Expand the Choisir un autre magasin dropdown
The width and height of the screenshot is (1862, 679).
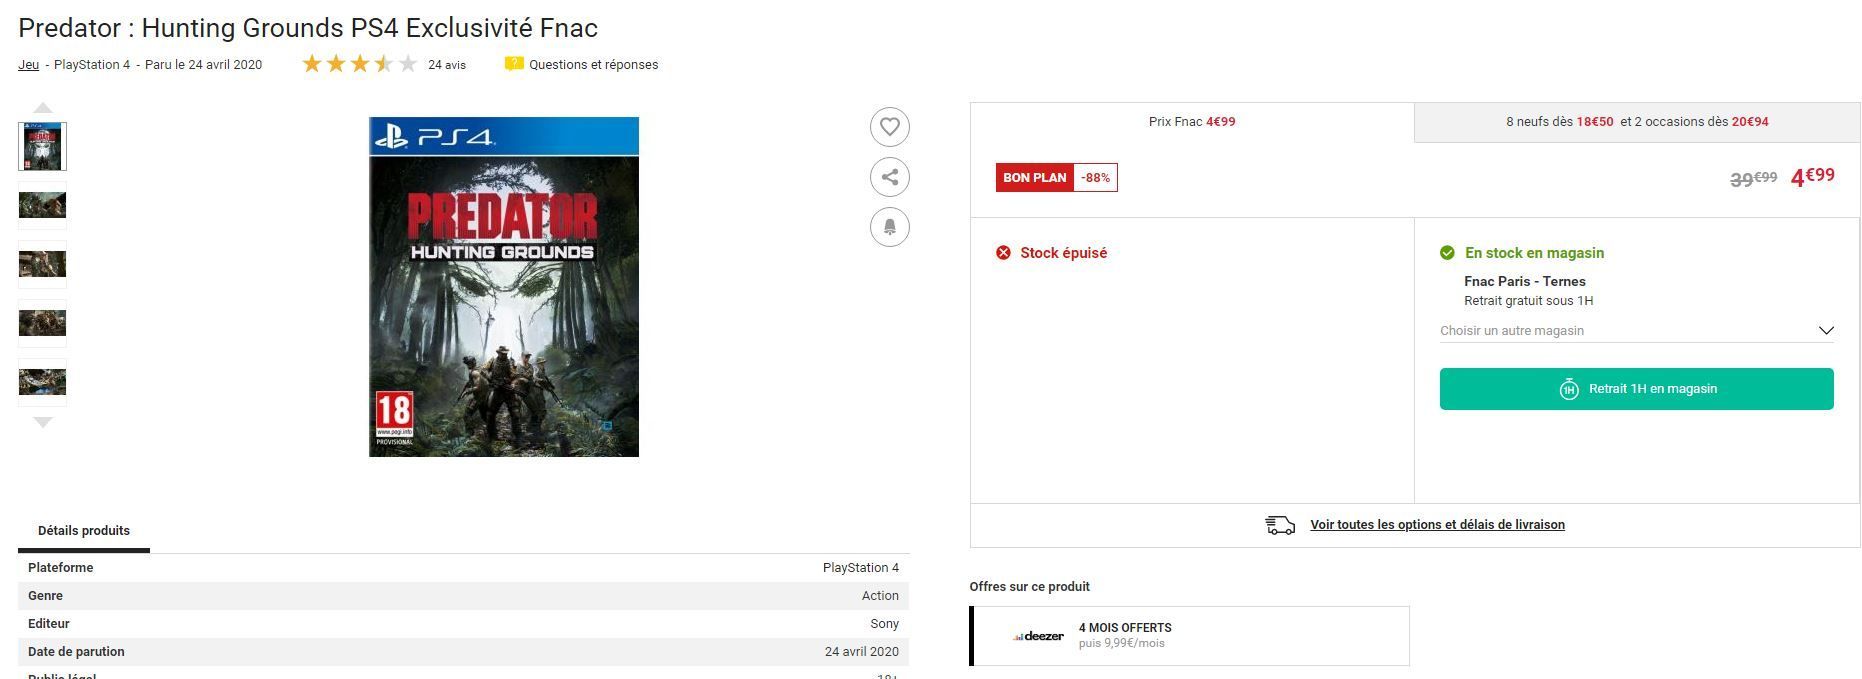1636,331
